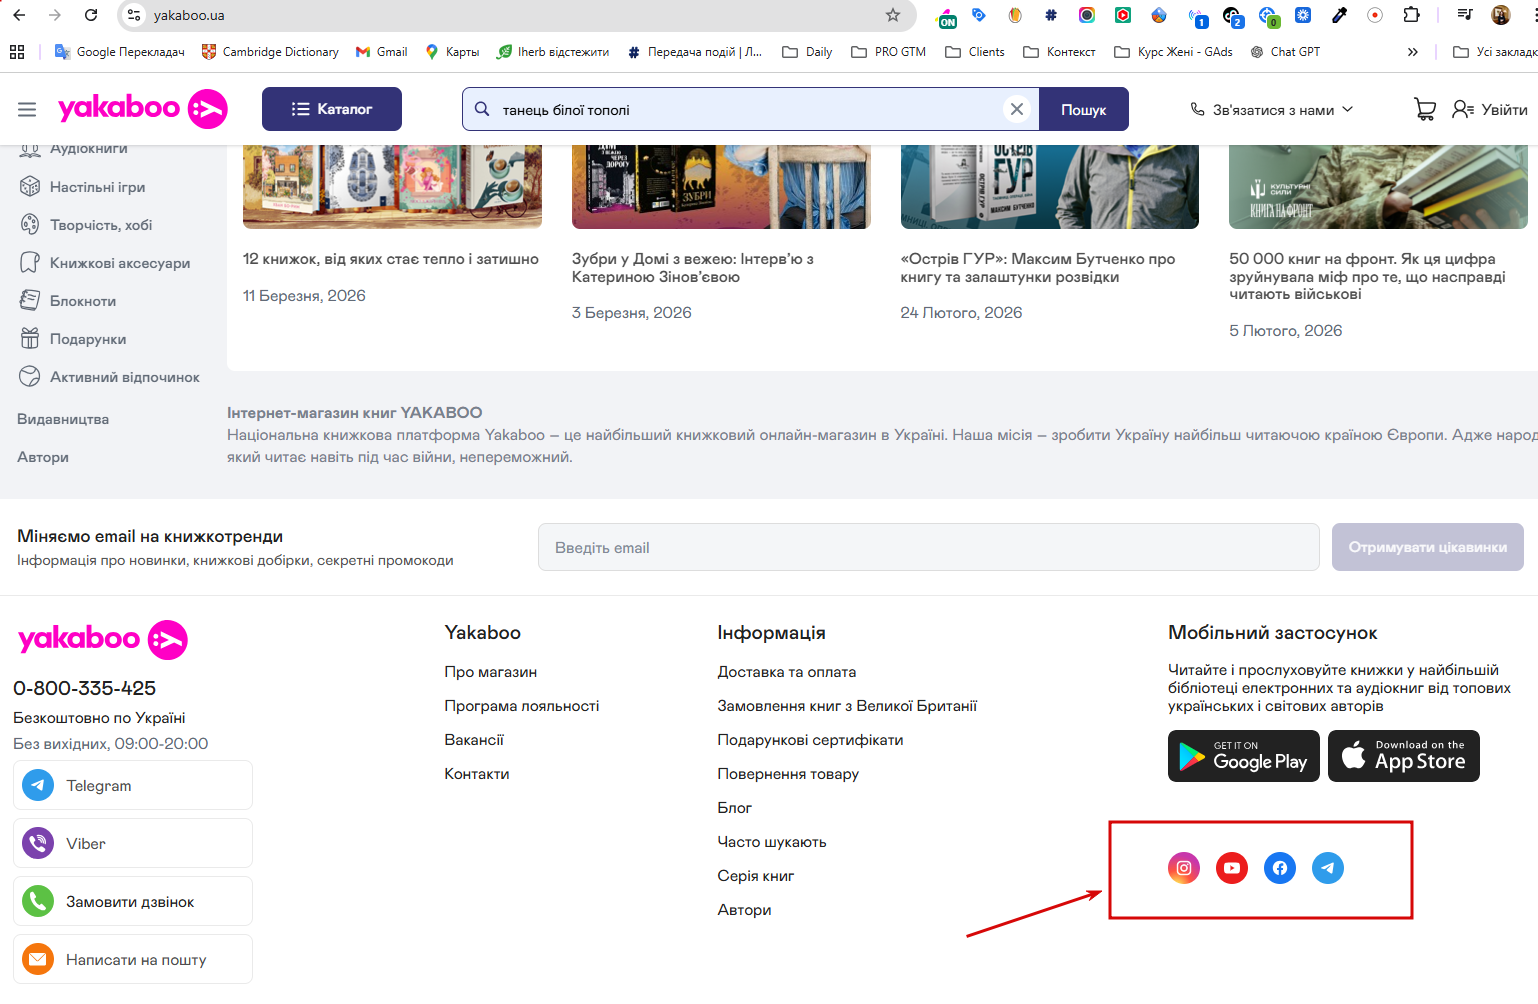Click Написати на пошту button
This screenshot has width=1538, height=1004.
tap(133, 959)
